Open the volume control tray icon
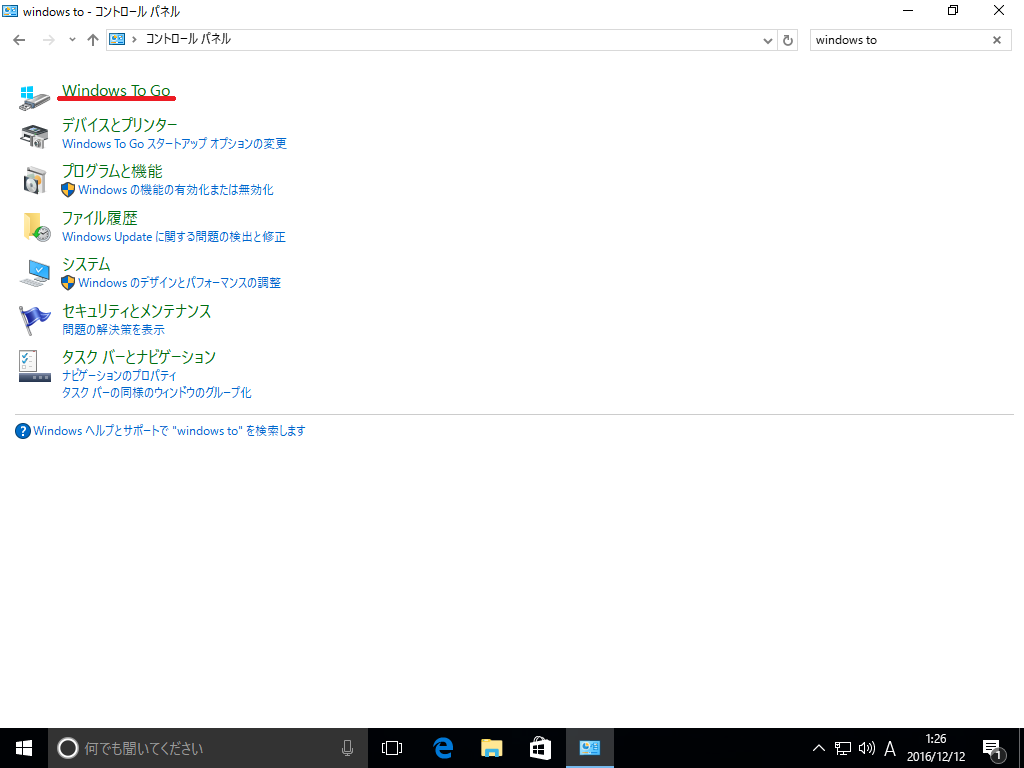The height and width of the screenshot is (768, 1024). click(867, 748)
